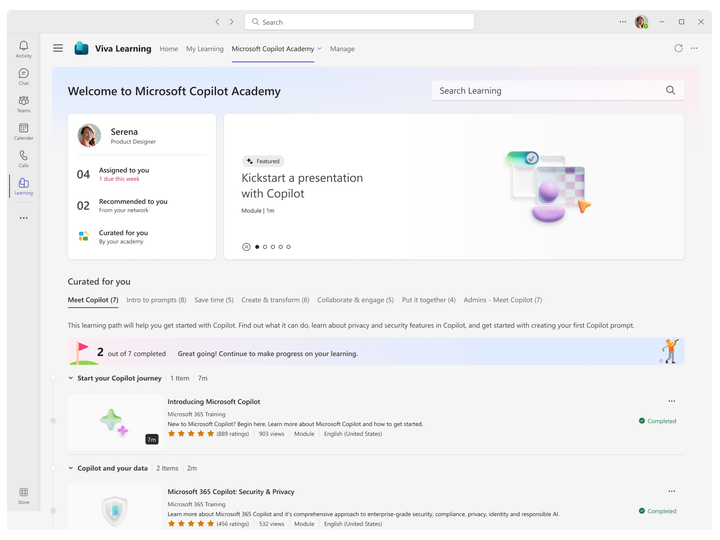Open Microsoft 365 Copilot: Security & Privacy title
720x540 pixels.
click(231, 492)
